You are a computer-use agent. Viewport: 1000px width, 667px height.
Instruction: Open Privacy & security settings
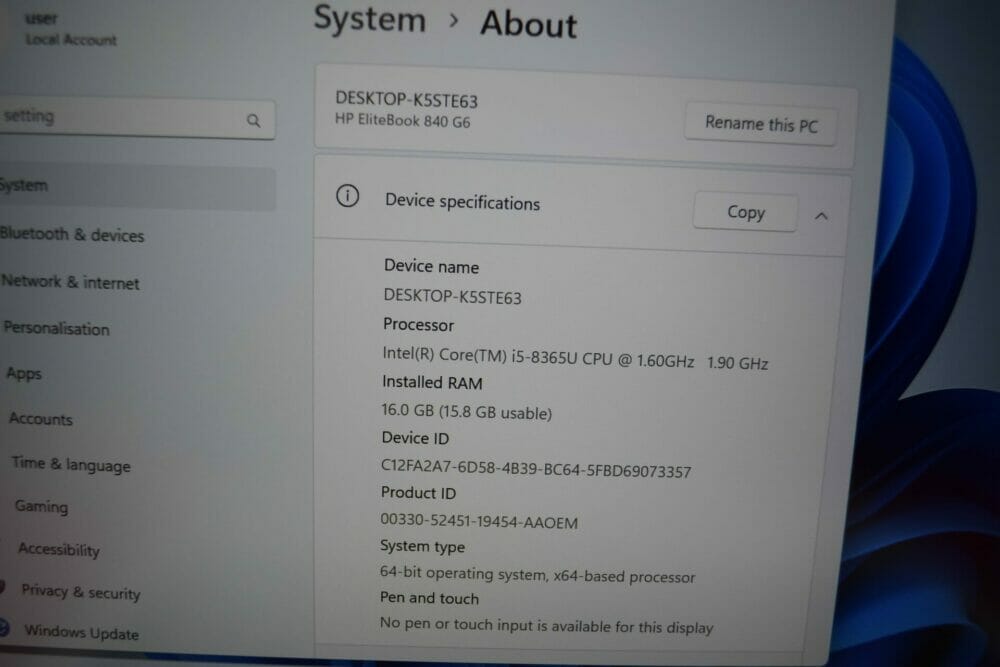[80, 592]
